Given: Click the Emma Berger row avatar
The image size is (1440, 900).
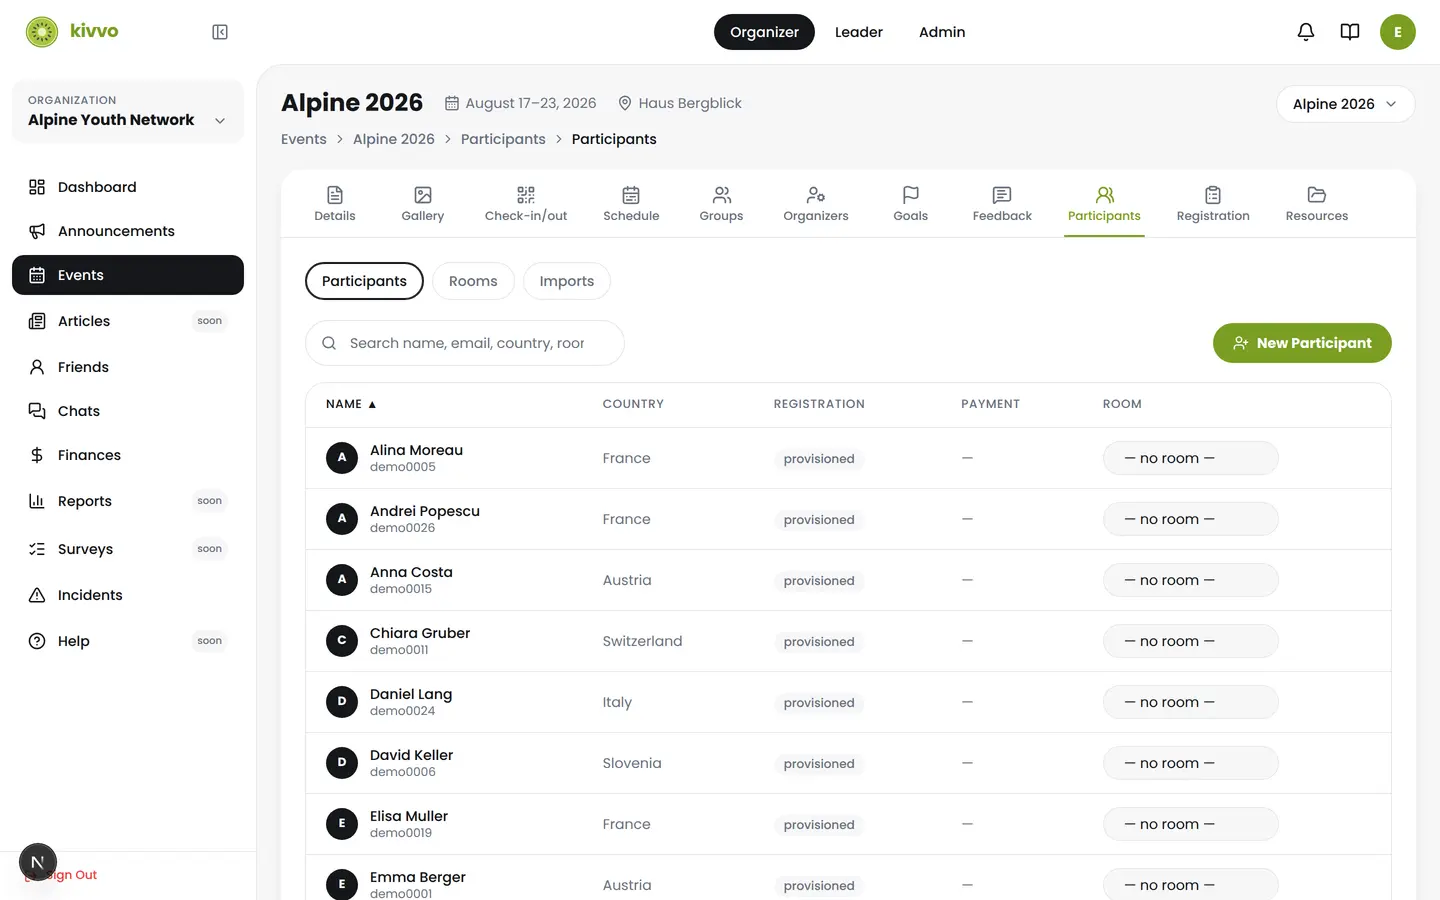Looking at the screenshot, I should pyautogui.click(x=342, y=885).
